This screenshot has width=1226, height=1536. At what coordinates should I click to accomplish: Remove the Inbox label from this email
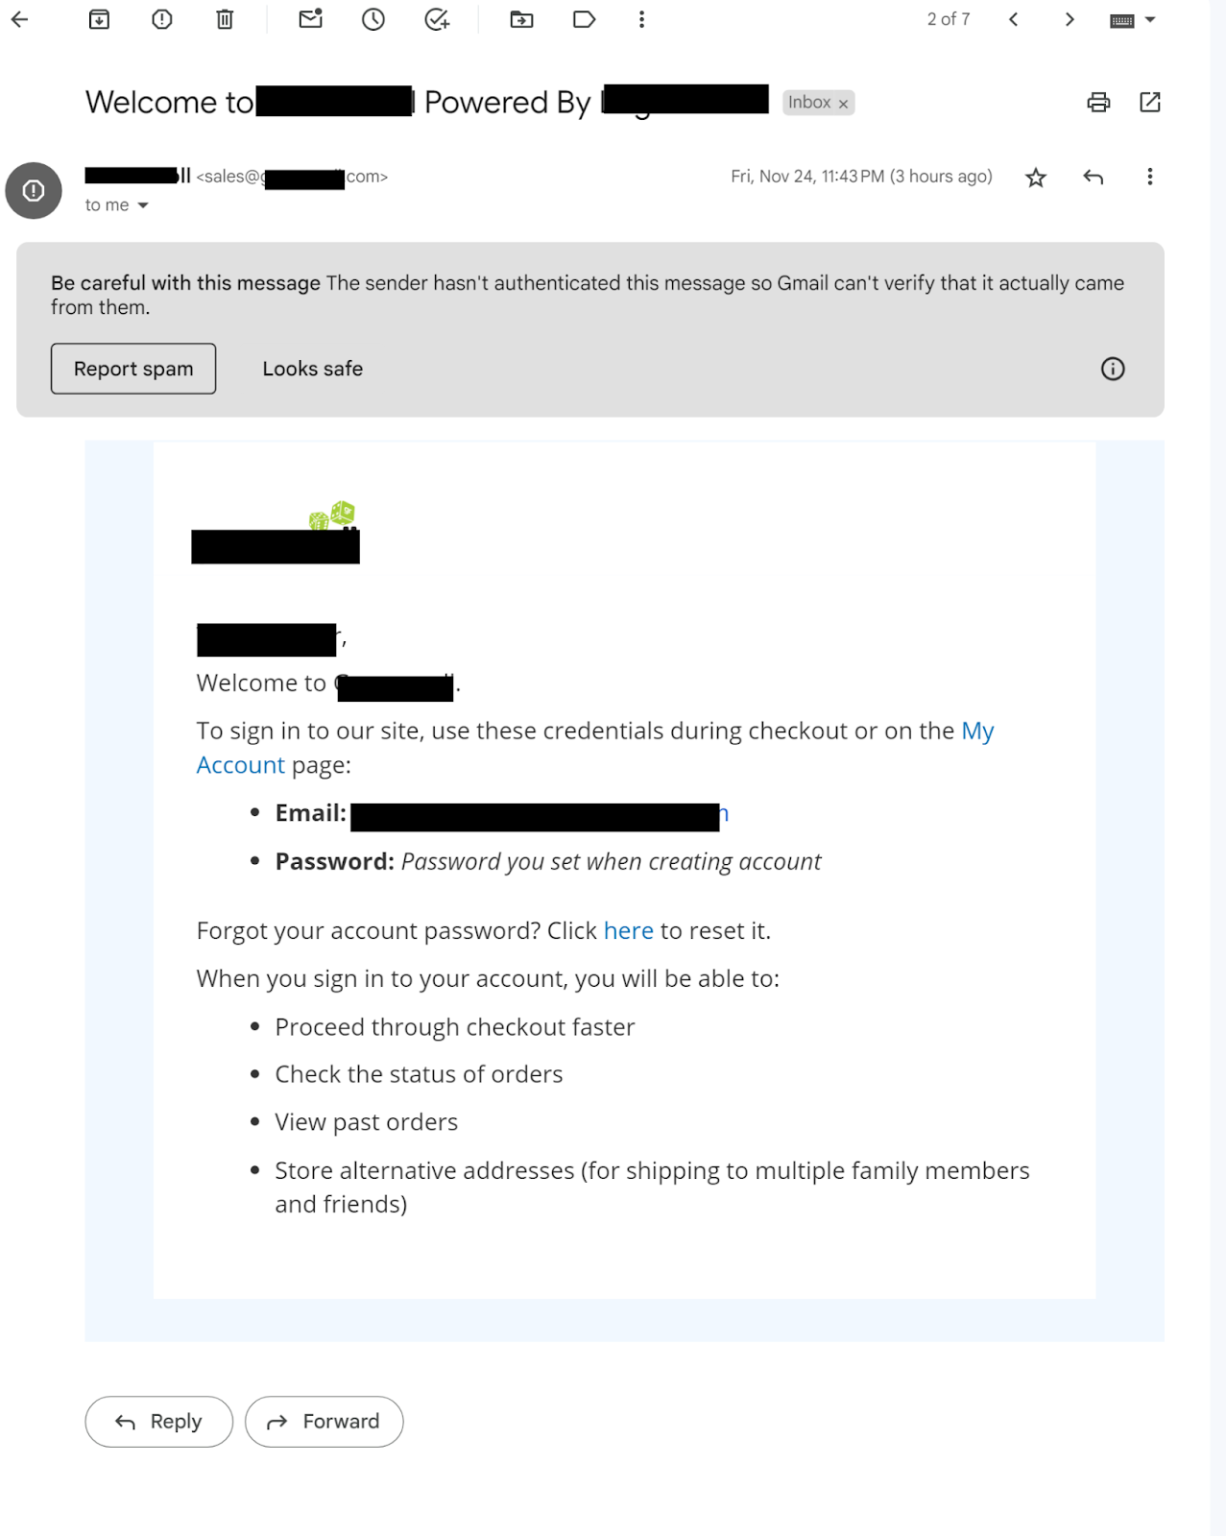tap(843, 102)
